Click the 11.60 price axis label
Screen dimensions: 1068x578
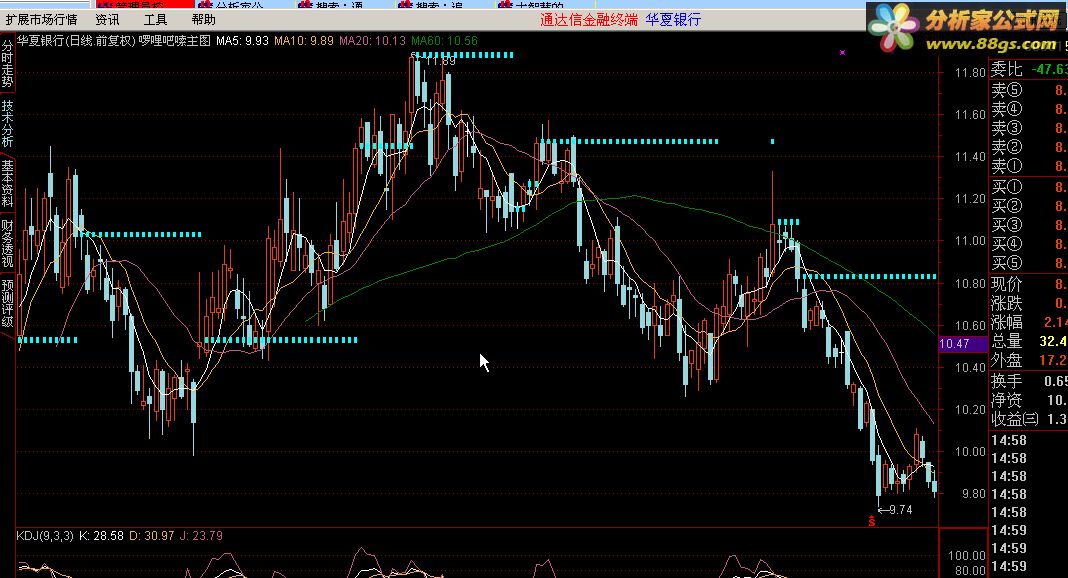(970, 115)
